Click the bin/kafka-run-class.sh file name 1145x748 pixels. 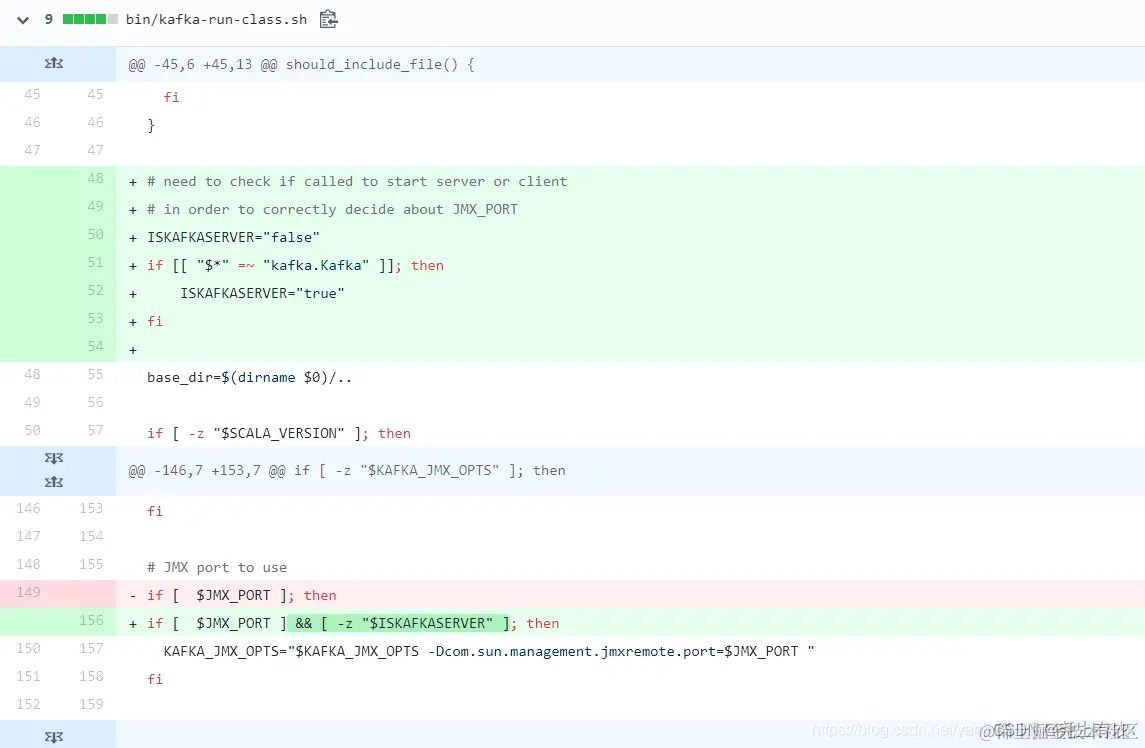click(x=216, y=20)
